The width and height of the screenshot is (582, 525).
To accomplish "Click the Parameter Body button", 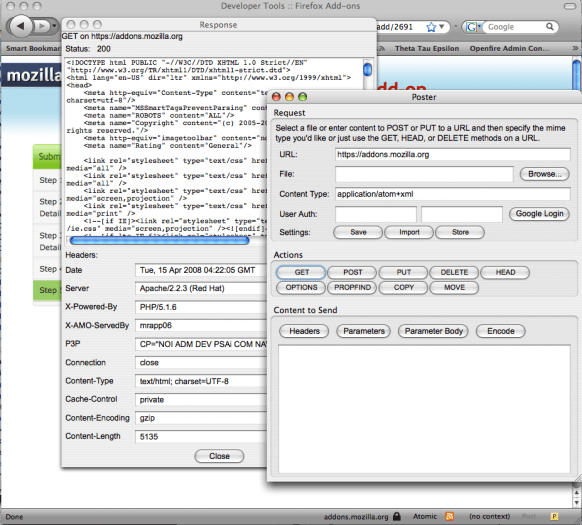I will point(434,331).
